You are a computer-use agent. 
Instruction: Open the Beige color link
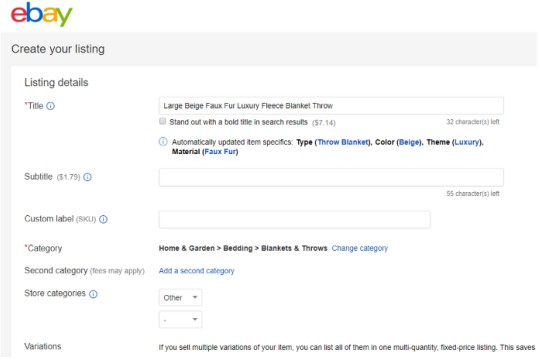coord(409,142)
